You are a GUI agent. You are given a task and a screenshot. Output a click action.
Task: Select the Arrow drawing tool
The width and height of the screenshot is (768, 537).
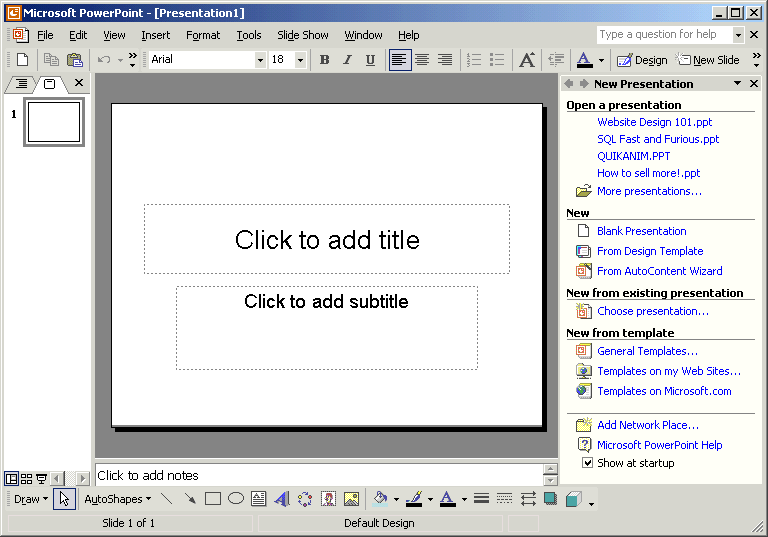click(x=190, y=499)
